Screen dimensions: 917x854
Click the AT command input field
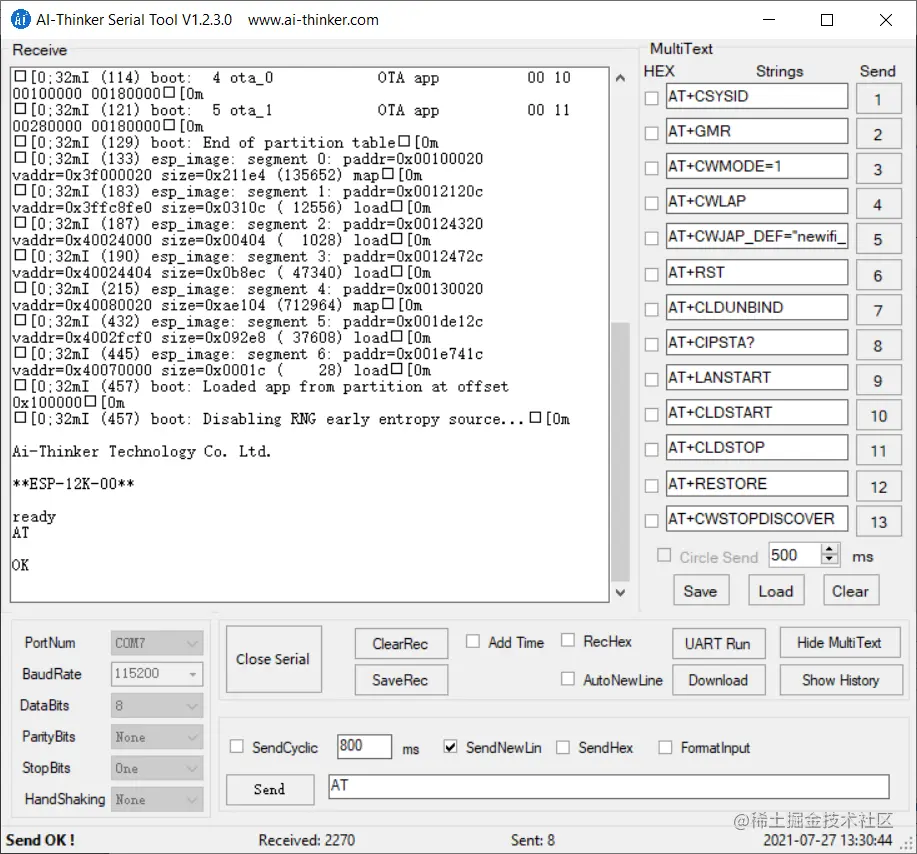608,786
